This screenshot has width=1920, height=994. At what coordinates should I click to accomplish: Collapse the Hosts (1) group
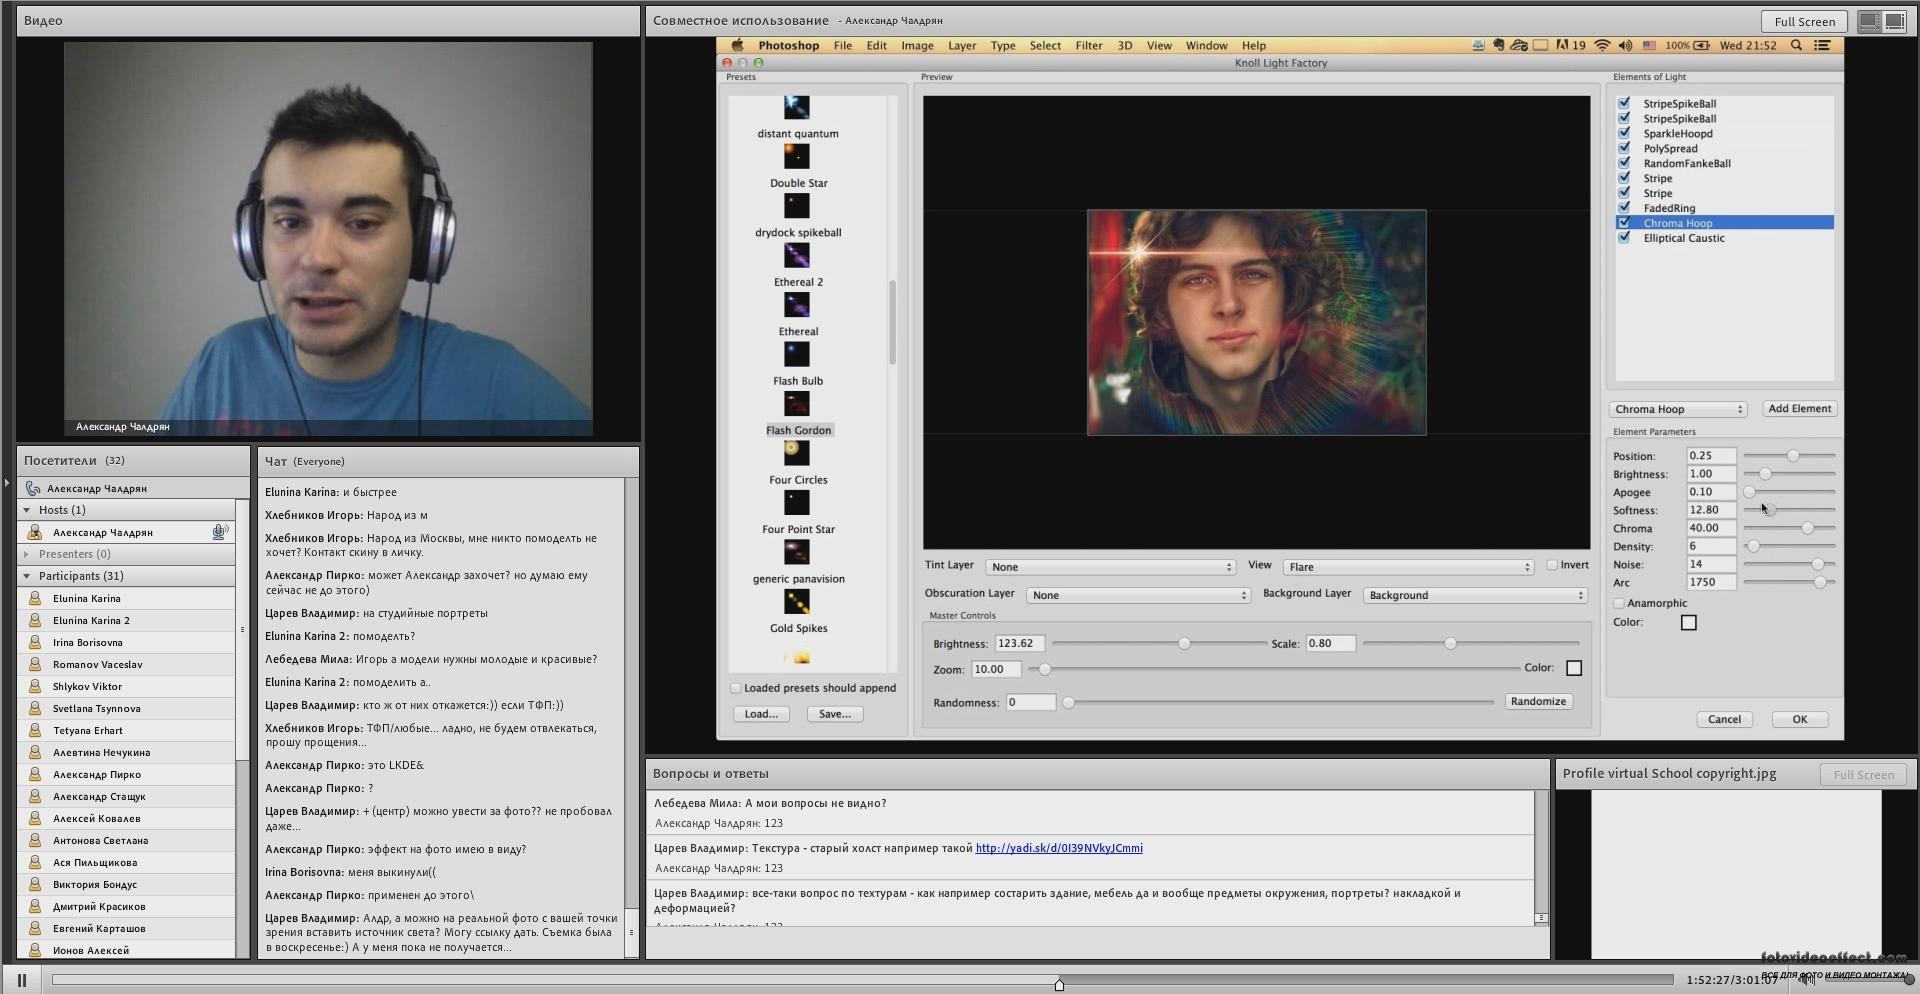[27, 510]
